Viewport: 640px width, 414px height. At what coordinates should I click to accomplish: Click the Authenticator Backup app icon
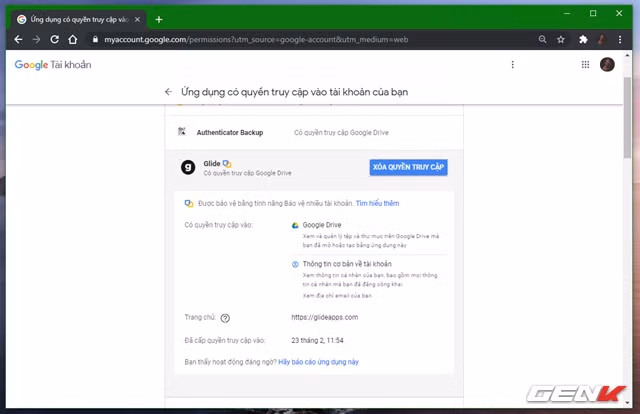182,131
